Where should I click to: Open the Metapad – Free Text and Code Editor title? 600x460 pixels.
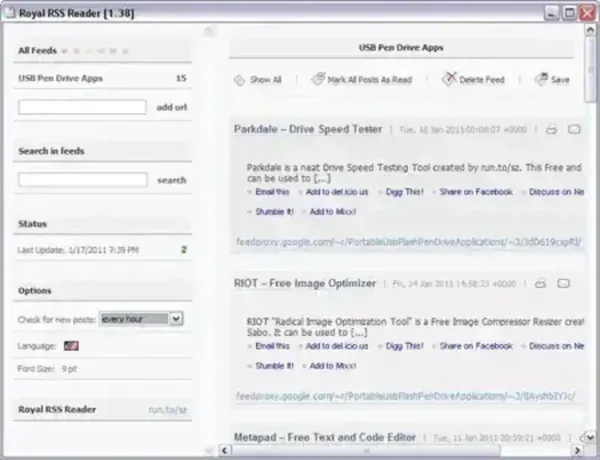click(x=325, y=437)
